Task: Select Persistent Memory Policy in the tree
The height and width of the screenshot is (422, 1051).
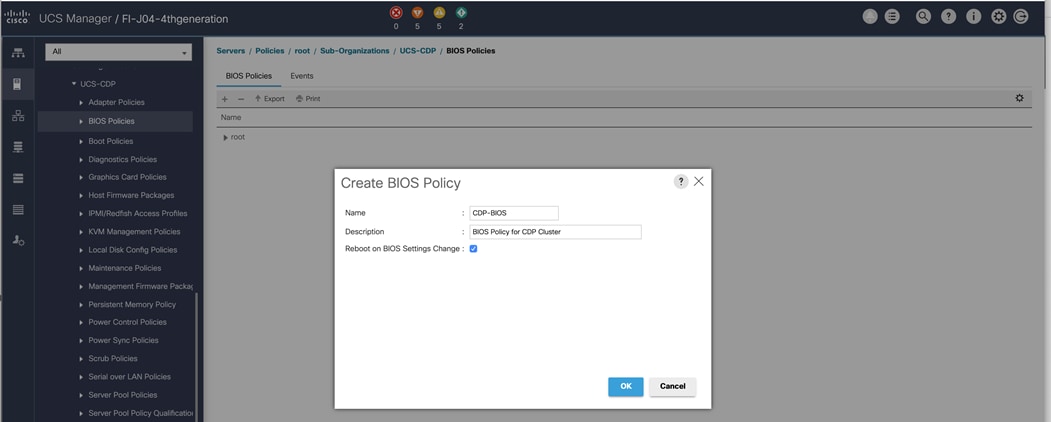Action: click(132, 304)
